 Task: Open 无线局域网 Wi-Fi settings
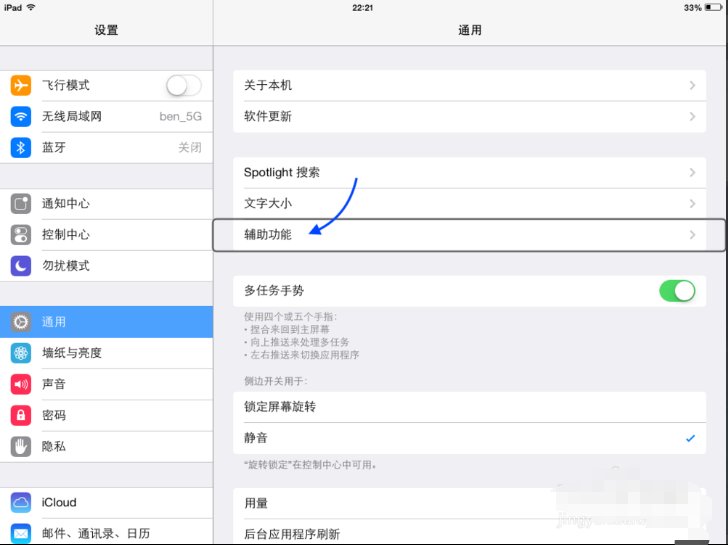pos(106,117)
